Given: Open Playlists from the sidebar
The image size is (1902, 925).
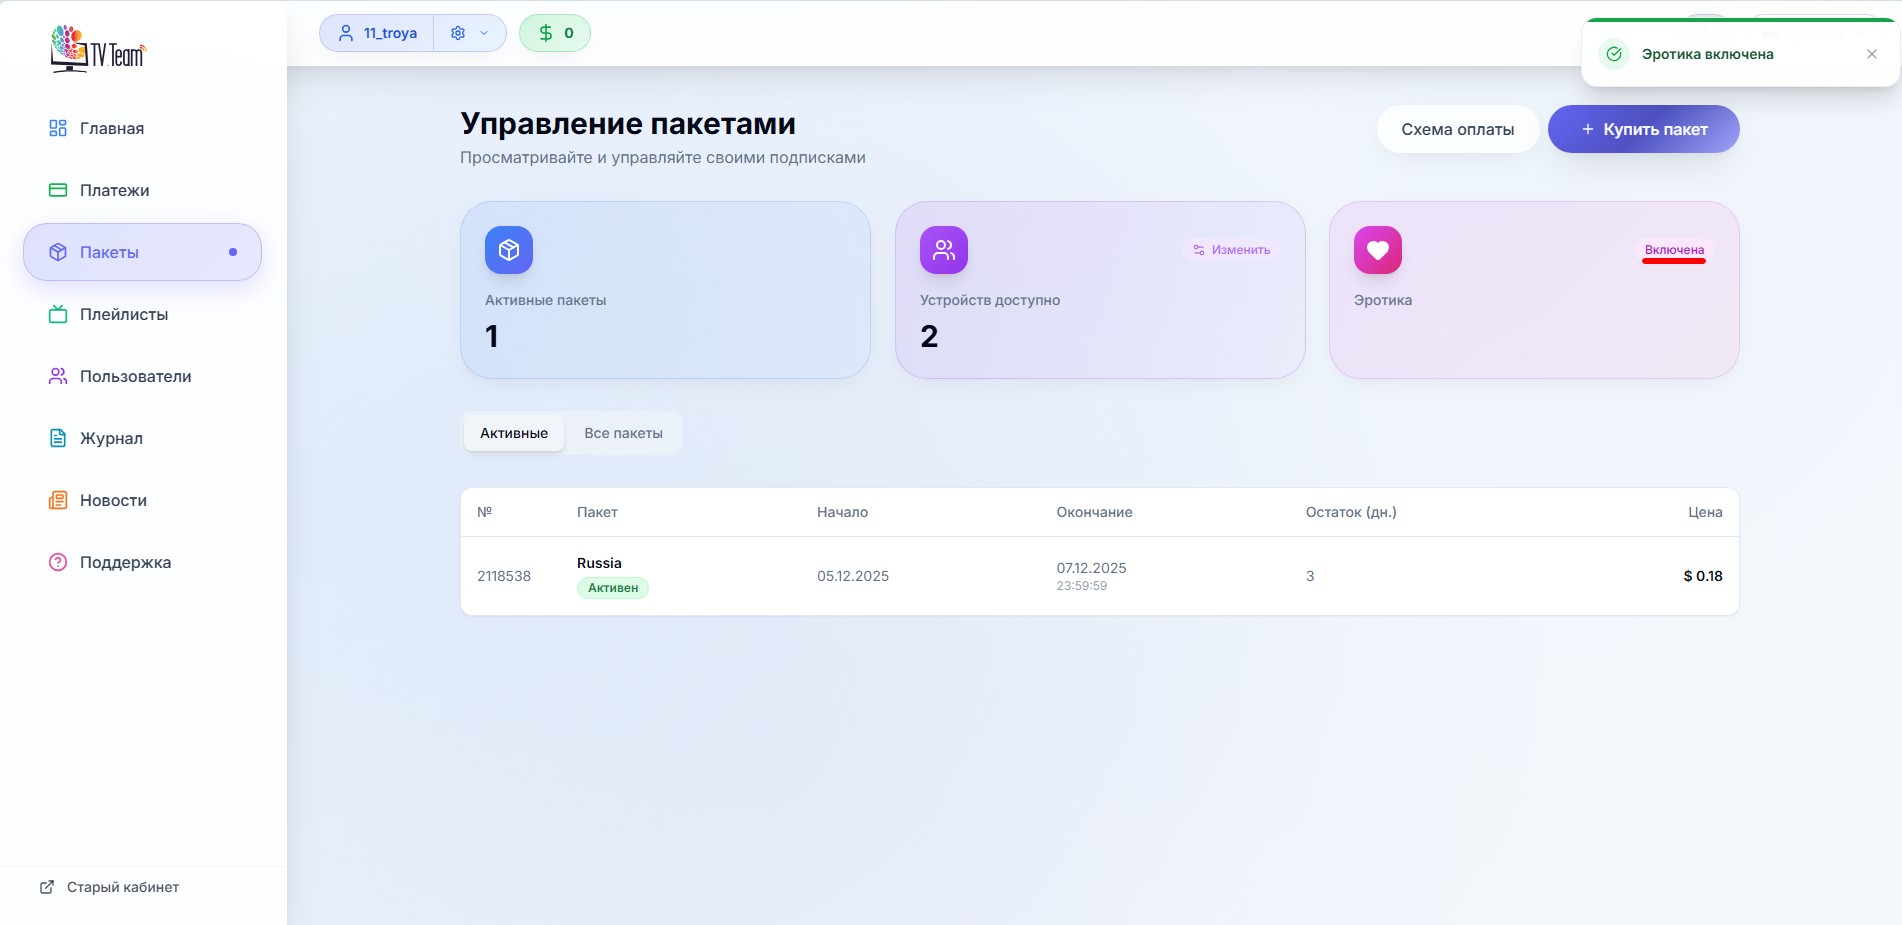Looking at the screenshot, I should pyautogui.click(x=123, y=314).
